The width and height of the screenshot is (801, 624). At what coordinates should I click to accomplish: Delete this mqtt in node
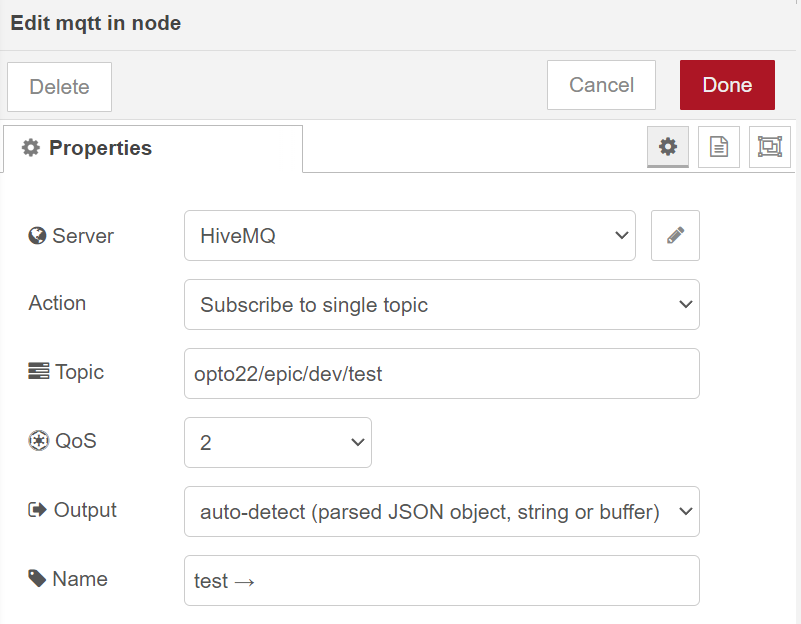click(59, 87)
